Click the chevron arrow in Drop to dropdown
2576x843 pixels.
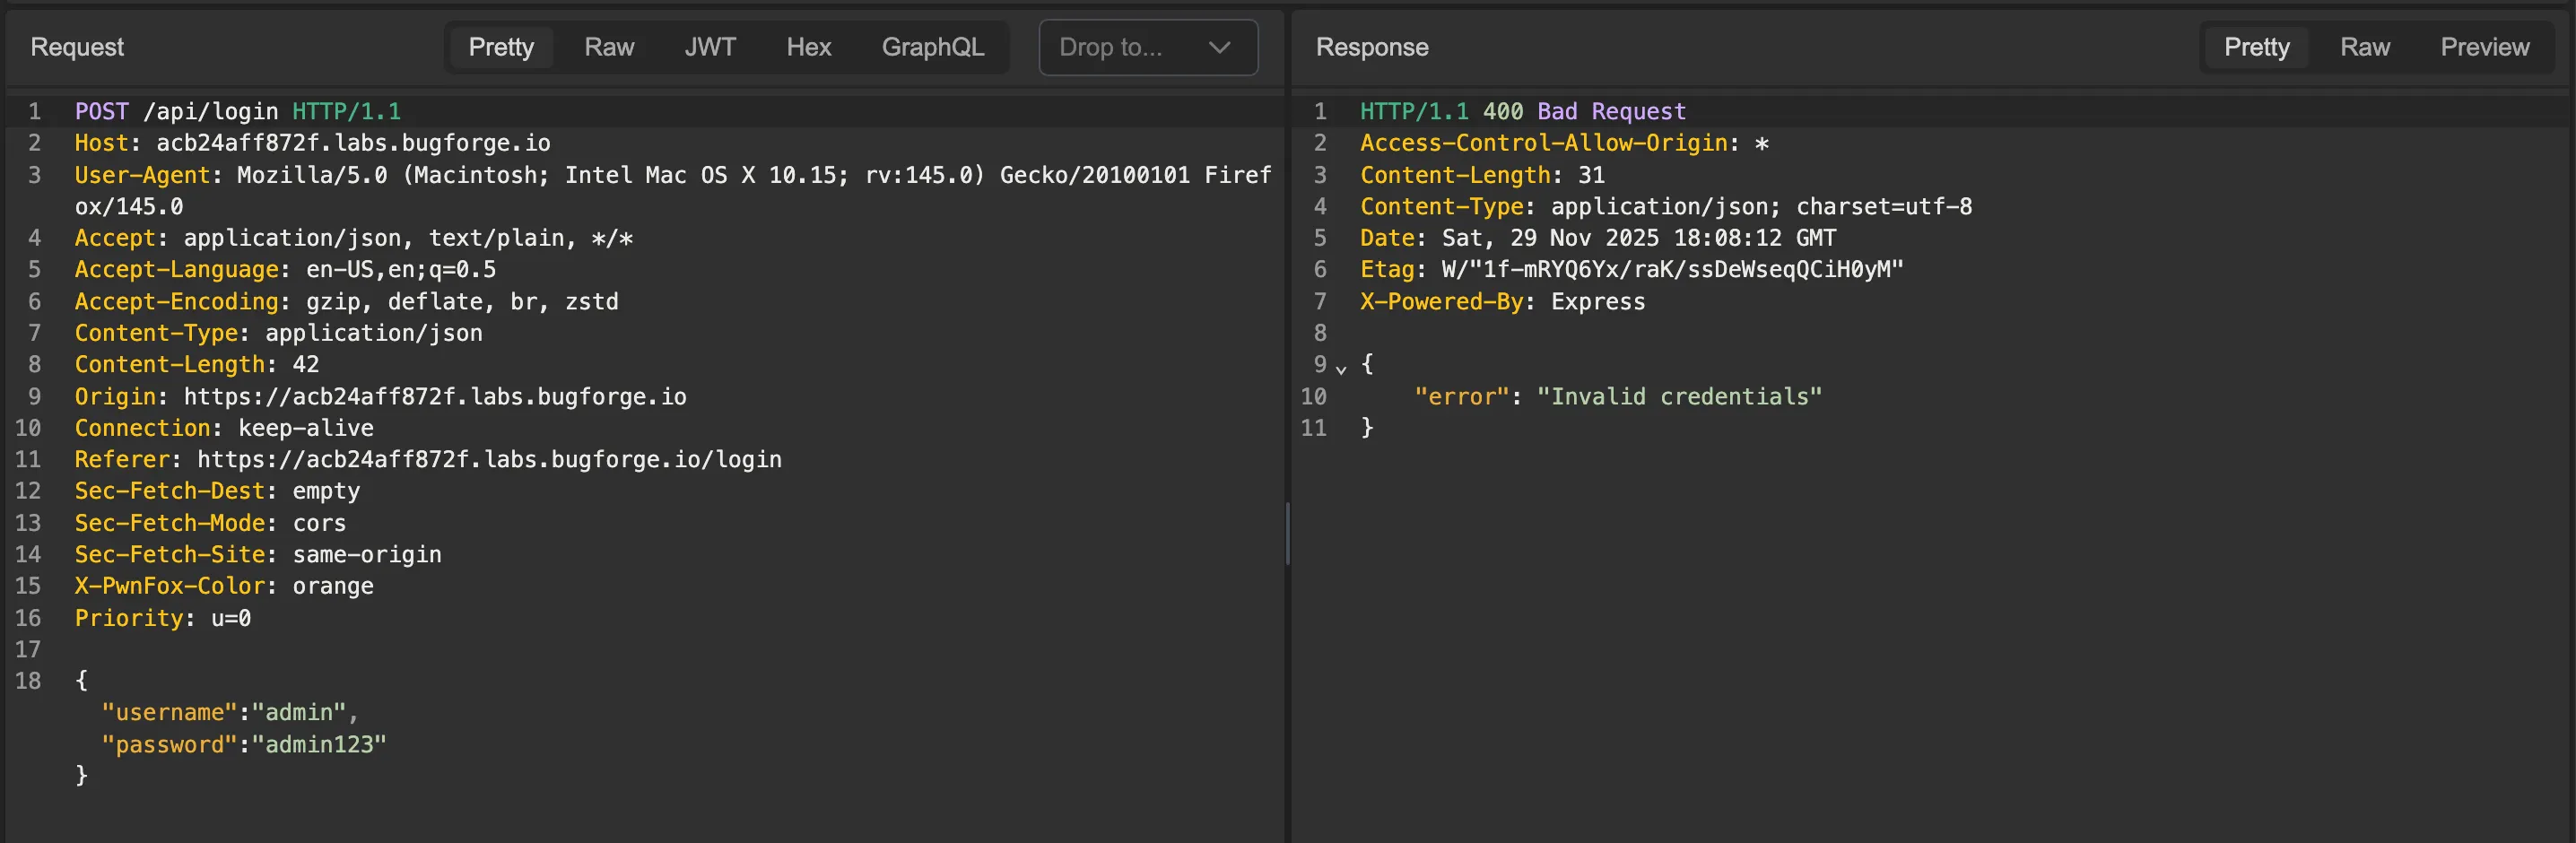pyautogui.click(x=1219, y=47)
